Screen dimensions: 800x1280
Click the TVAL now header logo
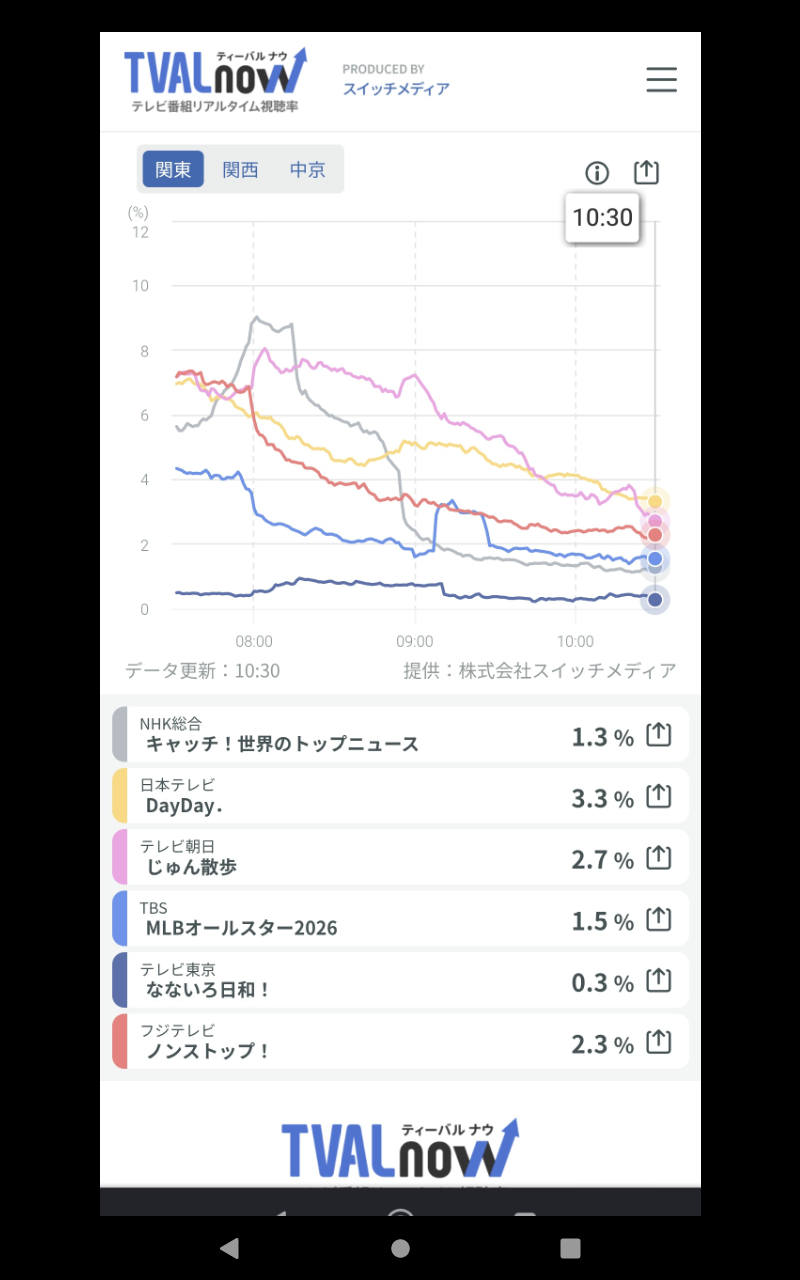(x=215, y=79)
